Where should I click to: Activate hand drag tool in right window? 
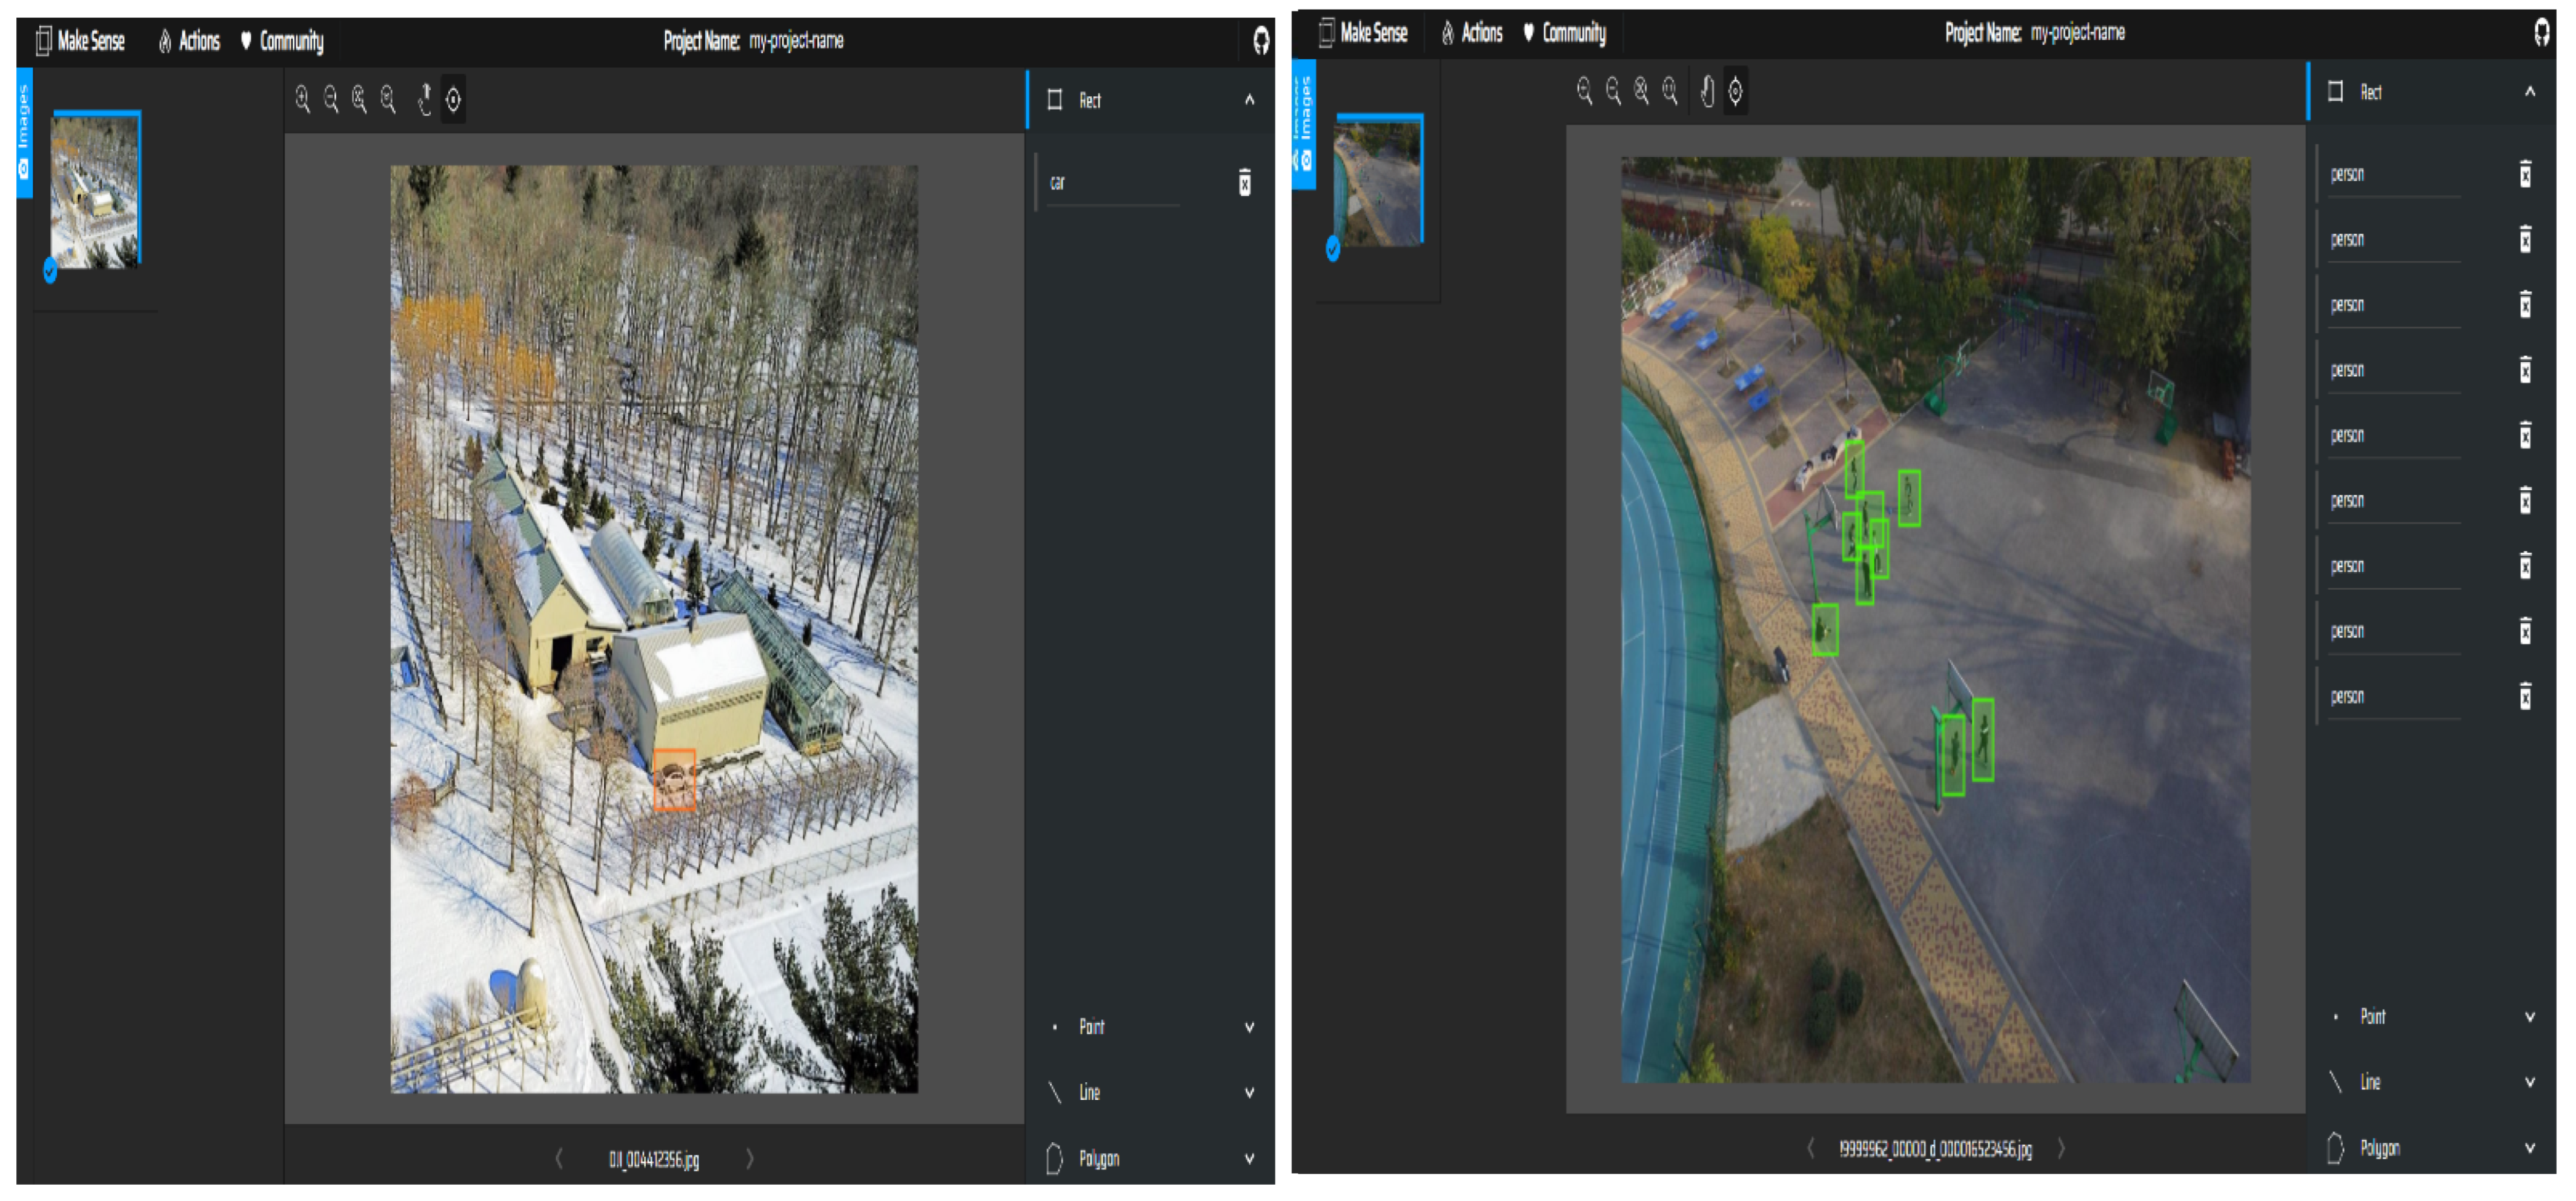pos(1707,91)
